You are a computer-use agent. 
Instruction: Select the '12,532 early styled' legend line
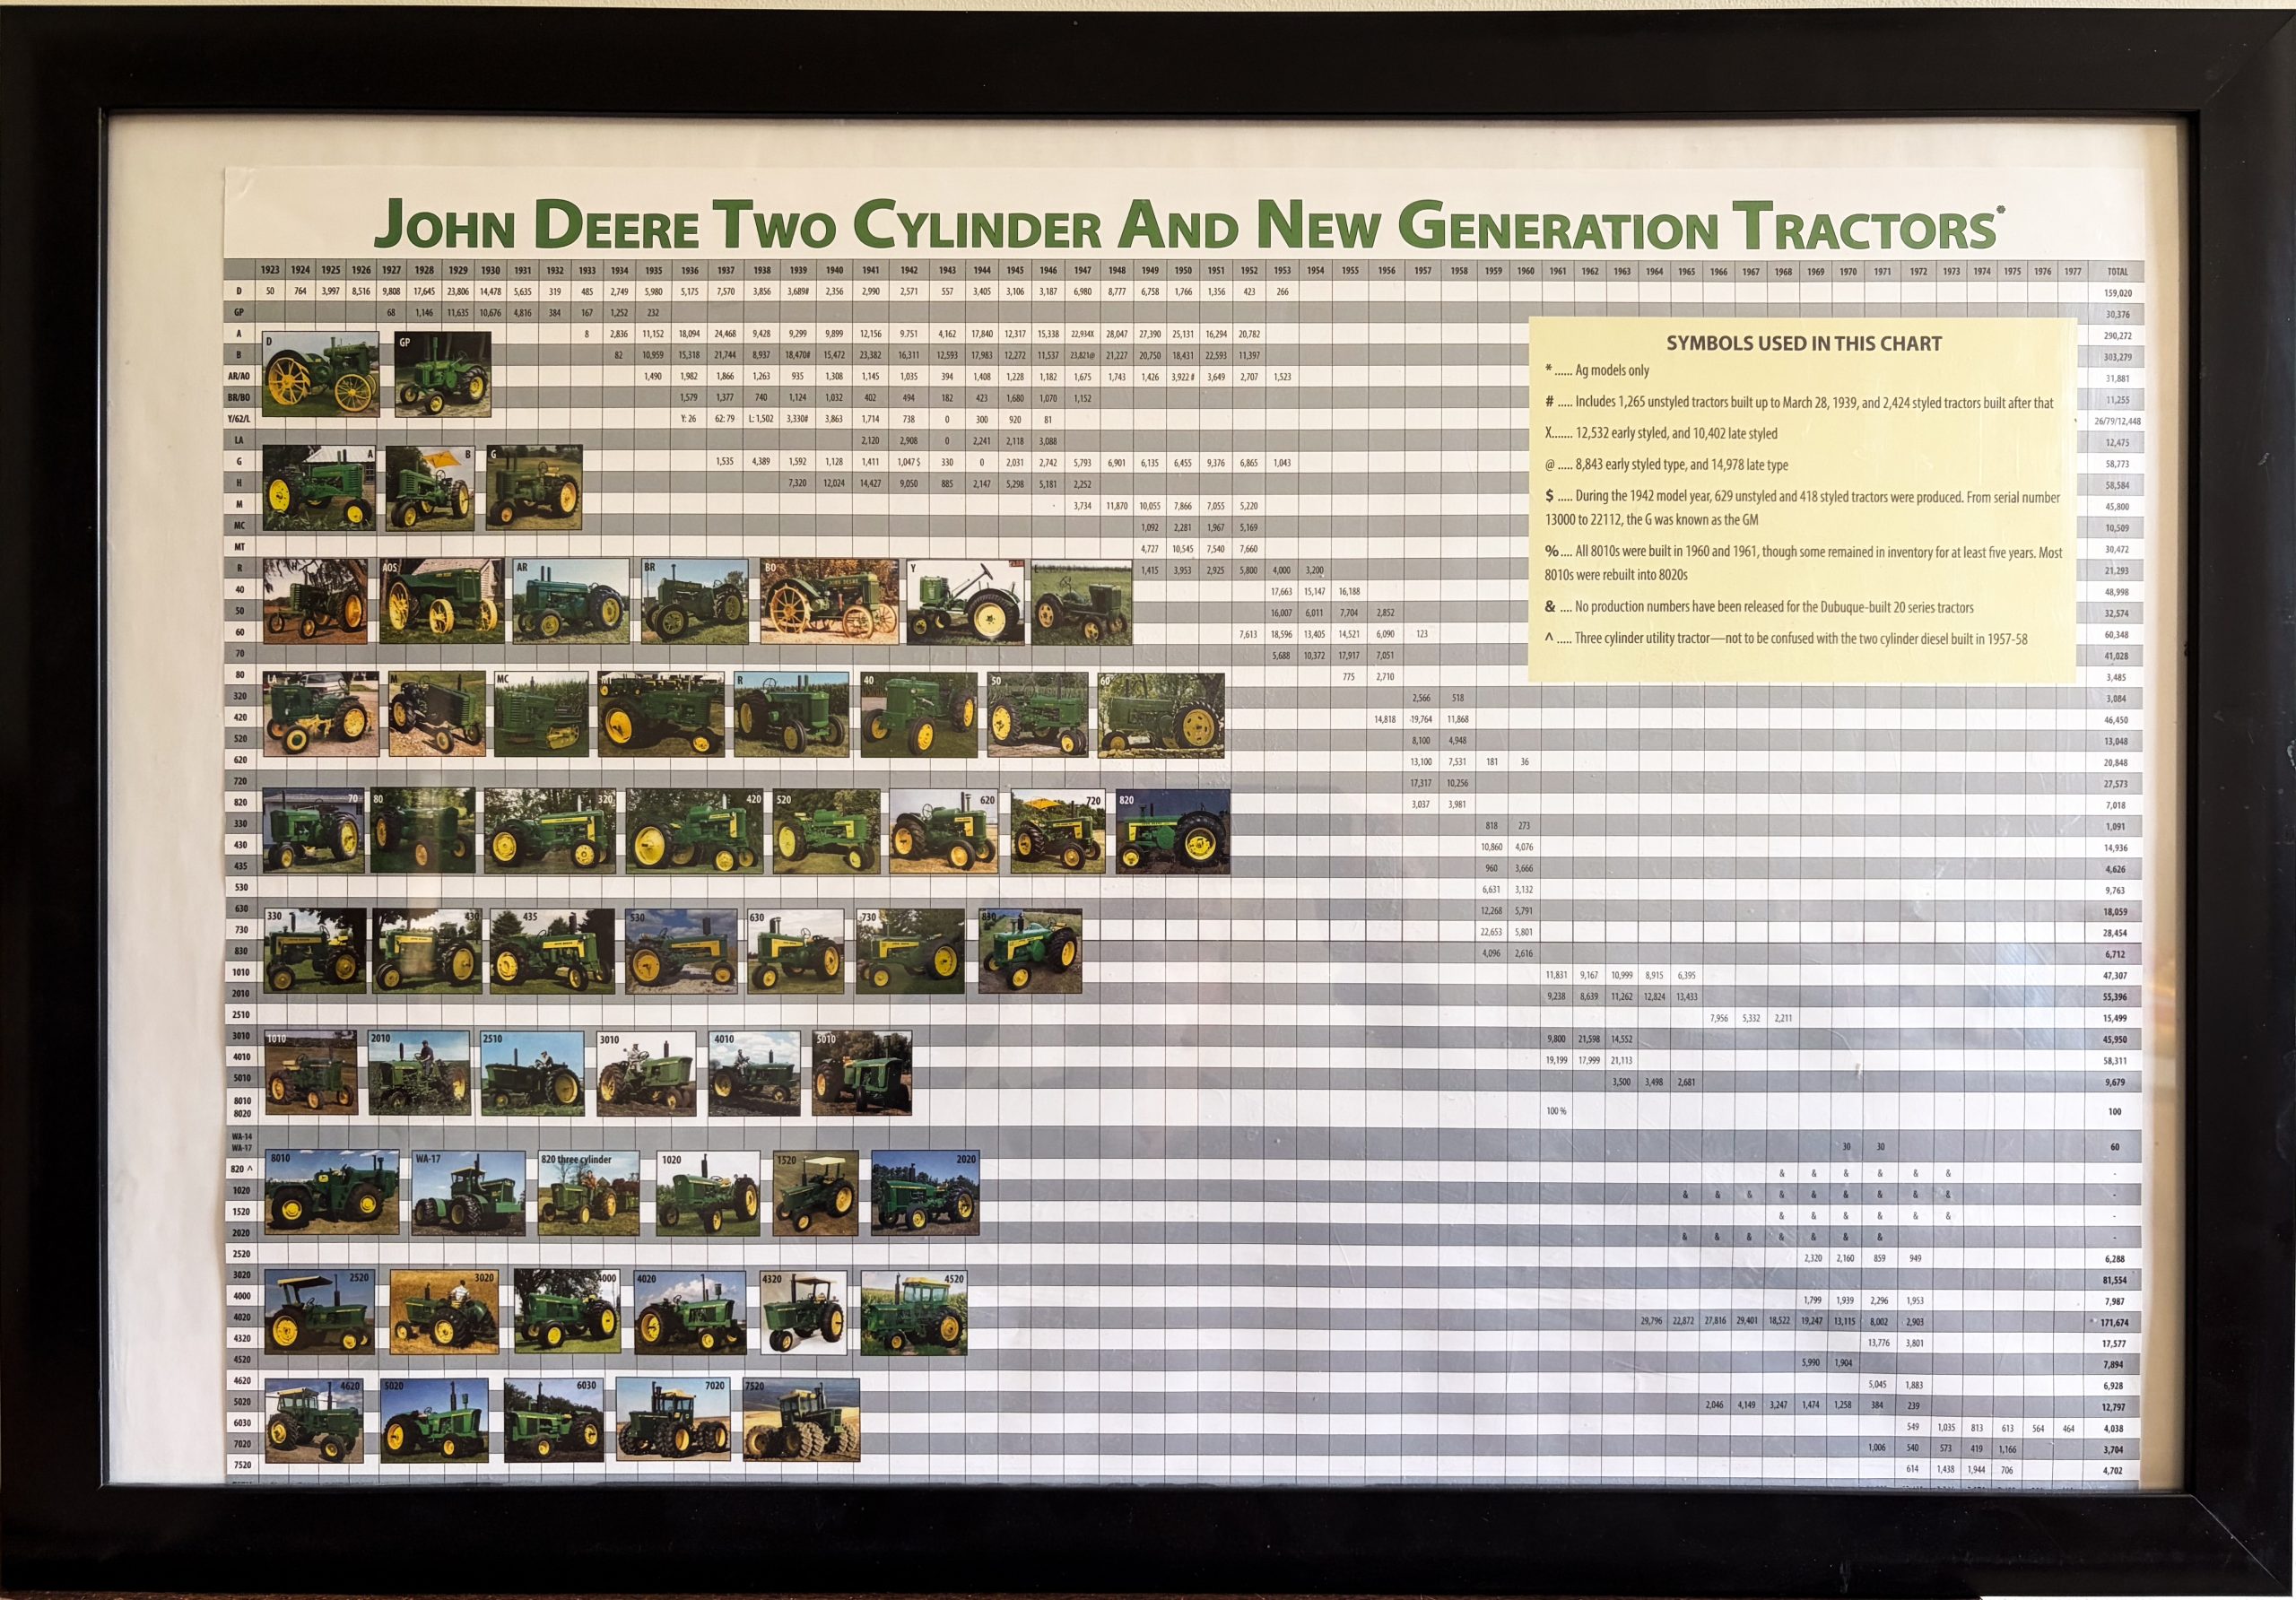point(1661,433)
